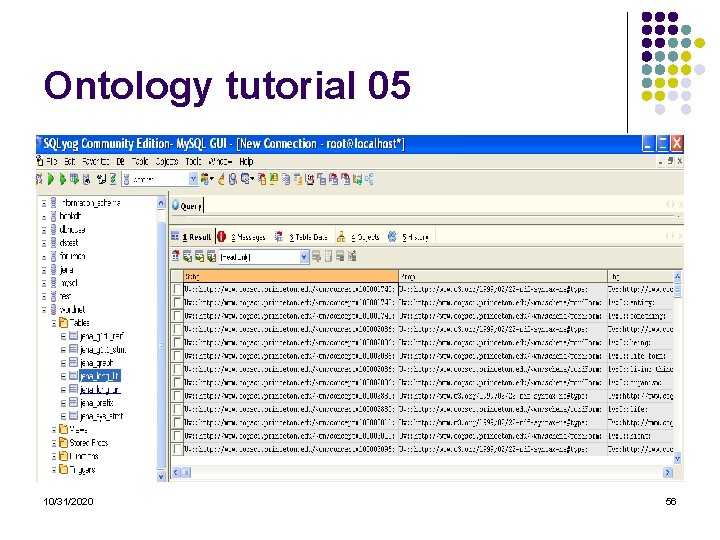
Task: Click result grid scroll-left arrow
Action: pos(176,472)
